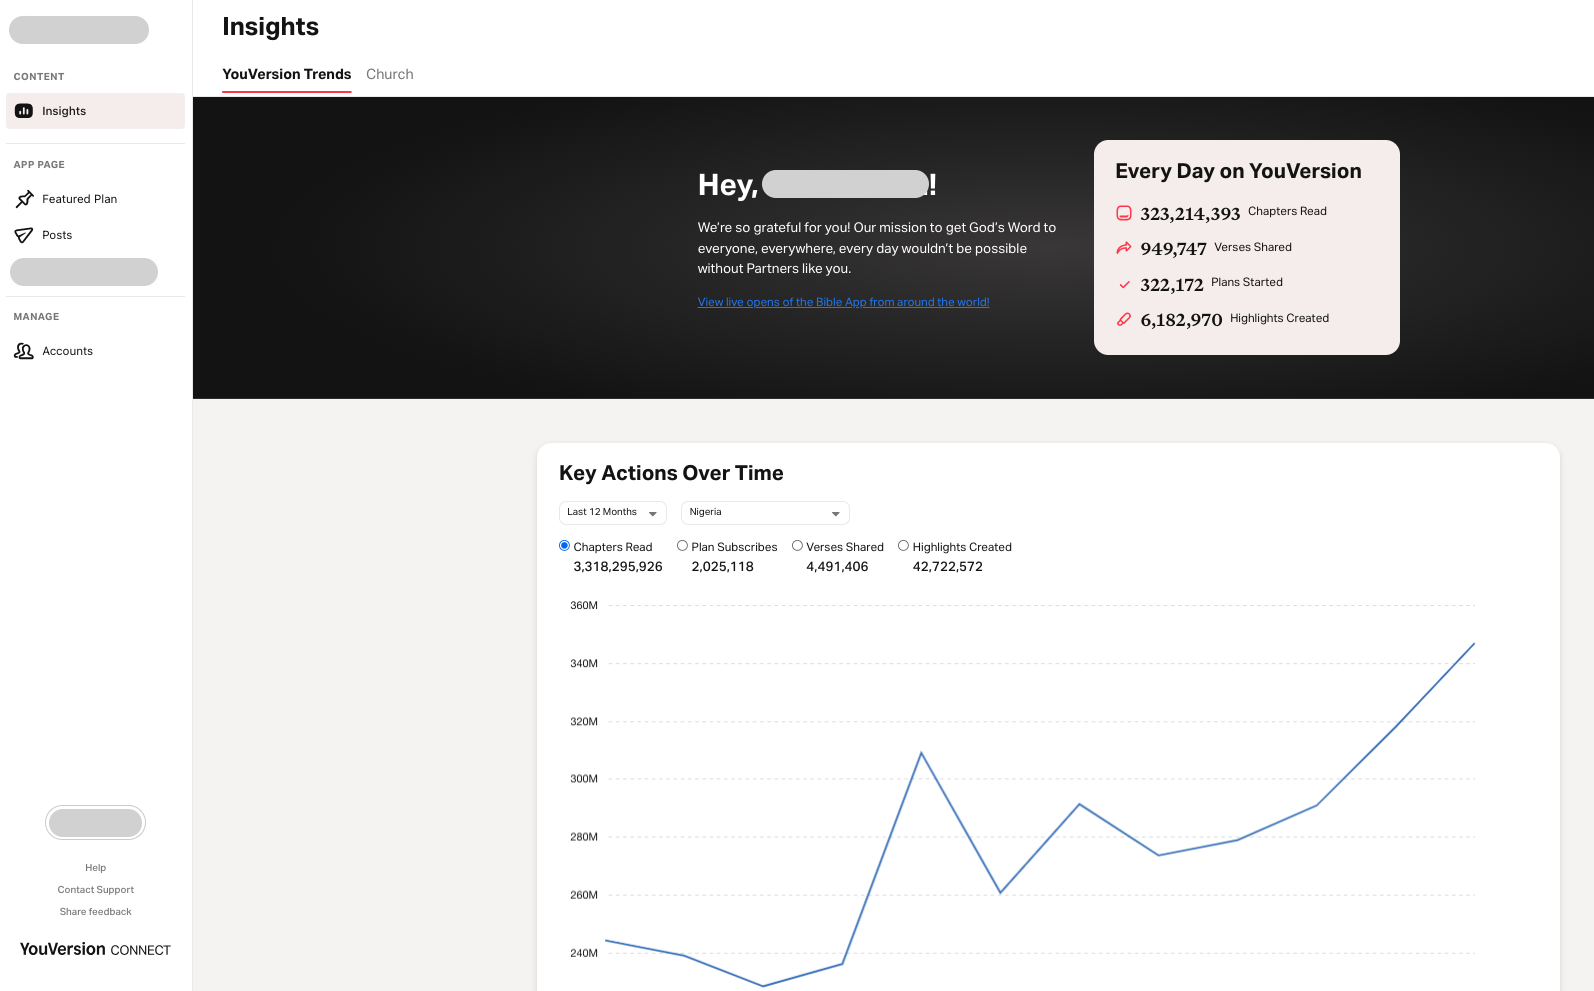This screenshot has height=991, width=1594.
Task: Click the 360M axis label
Action: 584,606
